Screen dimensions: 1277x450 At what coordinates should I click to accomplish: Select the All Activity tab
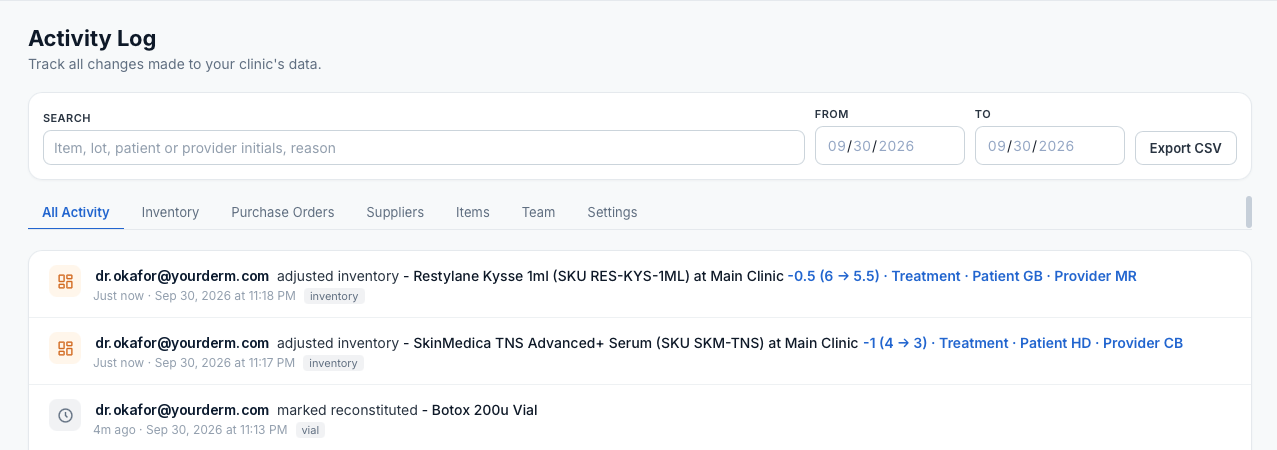pyautogui.click(x=76, y=212)
